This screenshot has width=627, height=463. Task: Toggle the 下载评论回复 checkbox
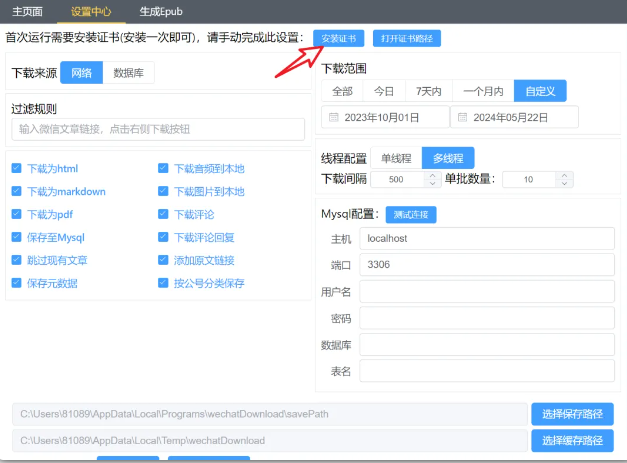[x=163, y=238]
